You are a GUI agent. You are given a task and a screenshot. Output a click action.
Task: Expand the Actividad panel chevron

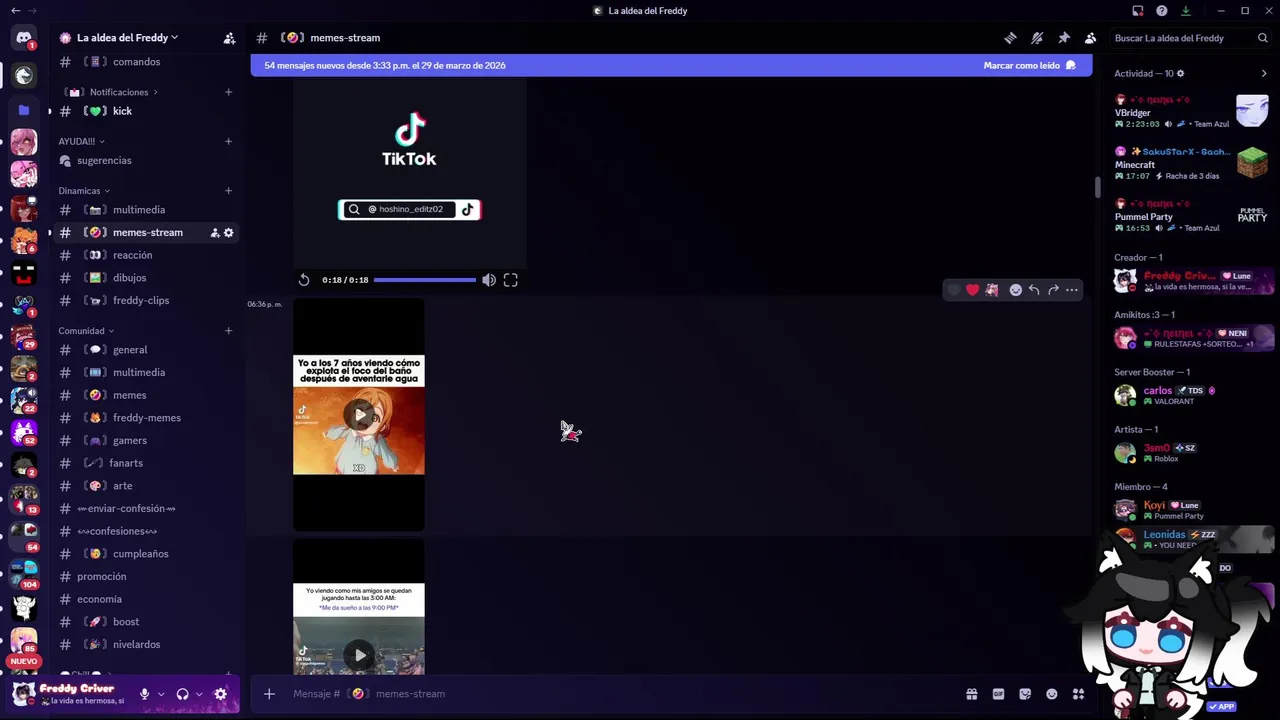tap(1264, 74)
